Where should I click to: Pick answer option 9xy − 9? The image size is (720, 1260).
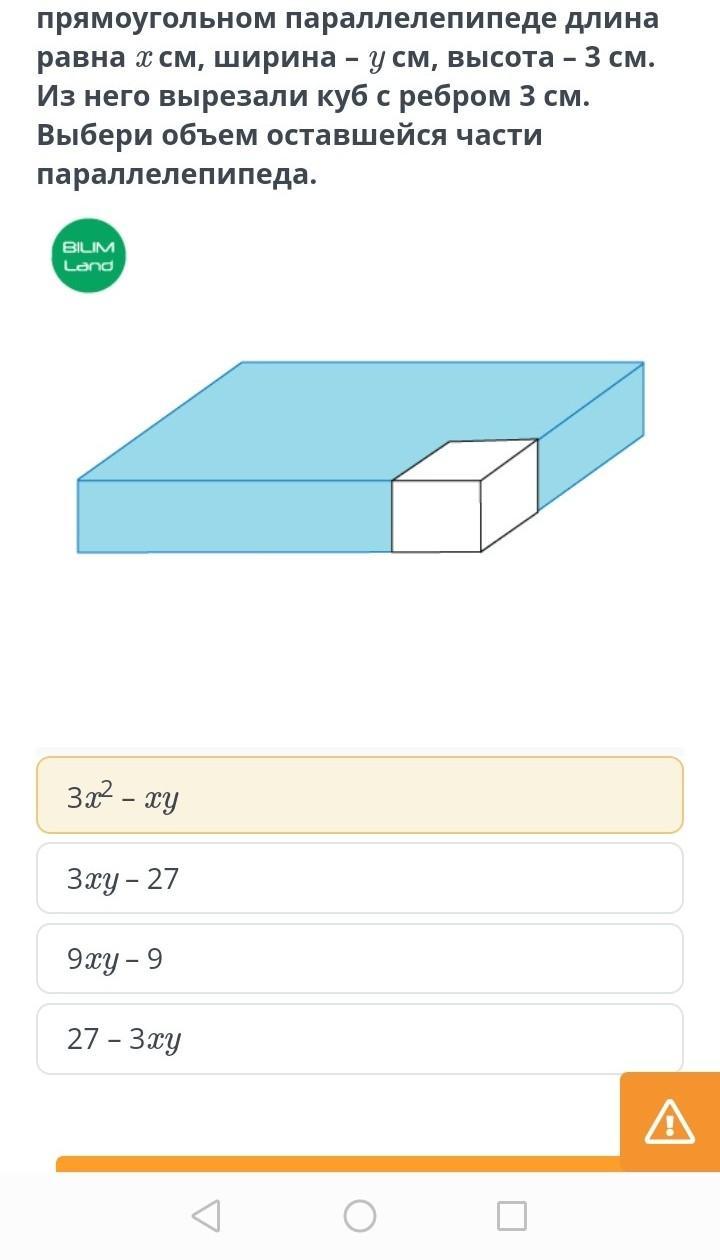tap(360, 958)
